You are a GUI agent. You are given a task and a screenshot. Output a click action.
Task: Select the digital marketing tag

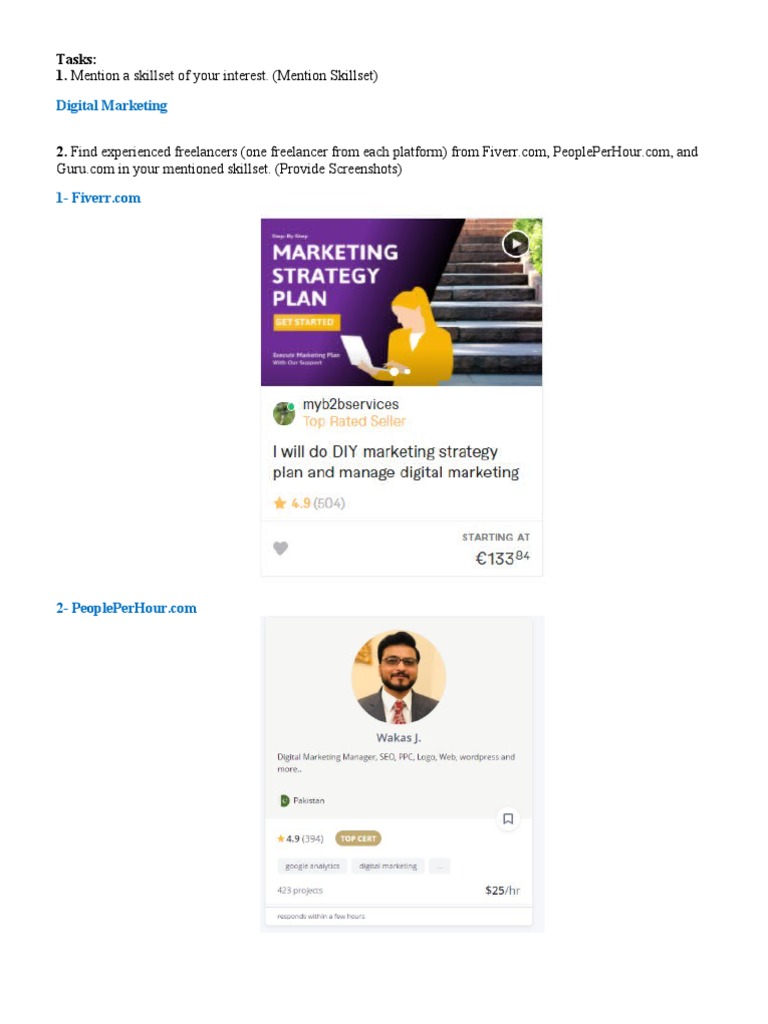point(388,866)
